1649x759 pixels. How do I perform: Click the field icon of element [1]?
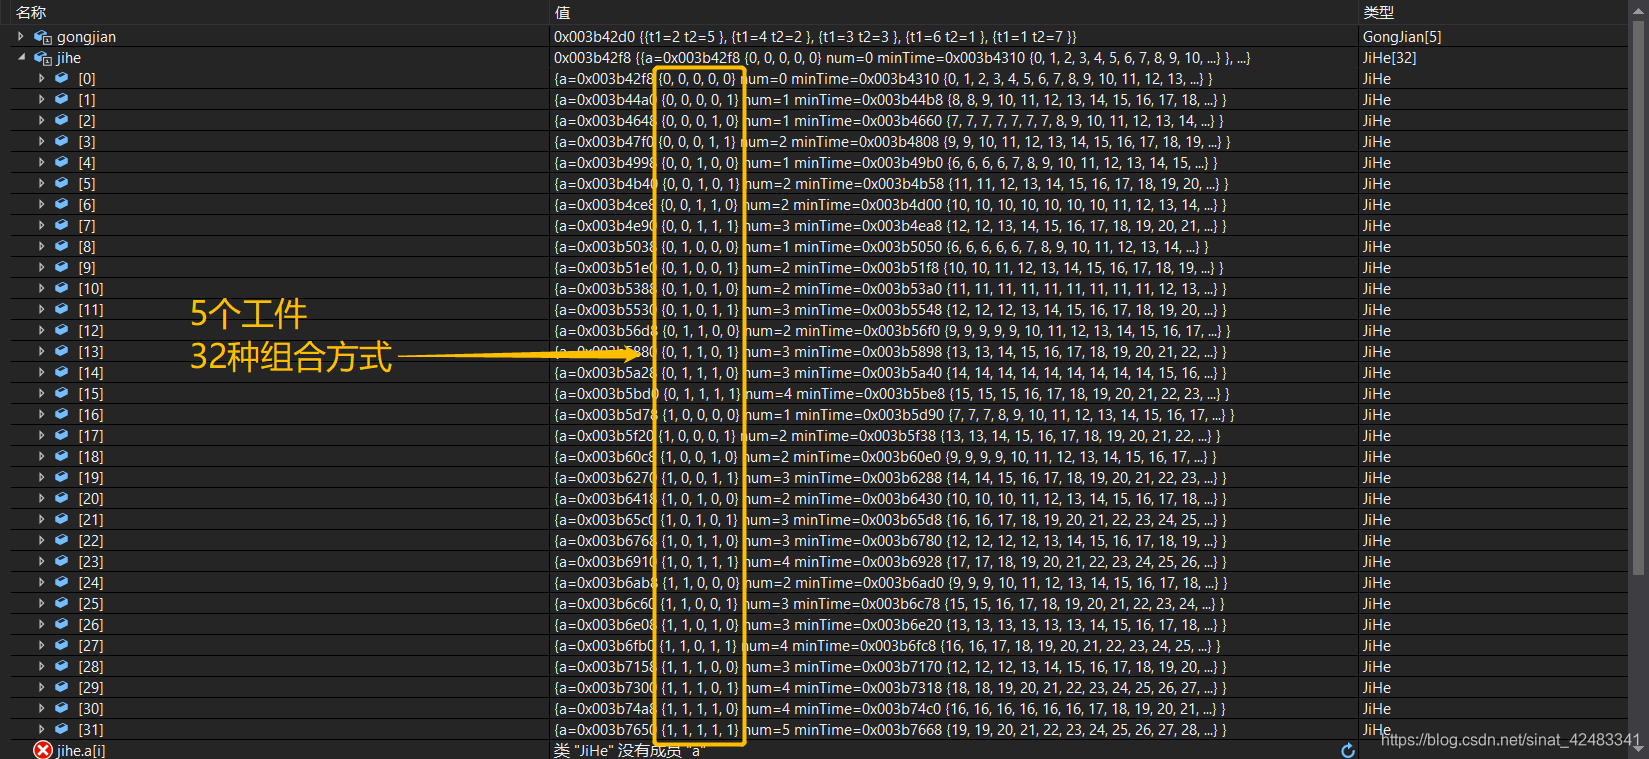point(62,99)
